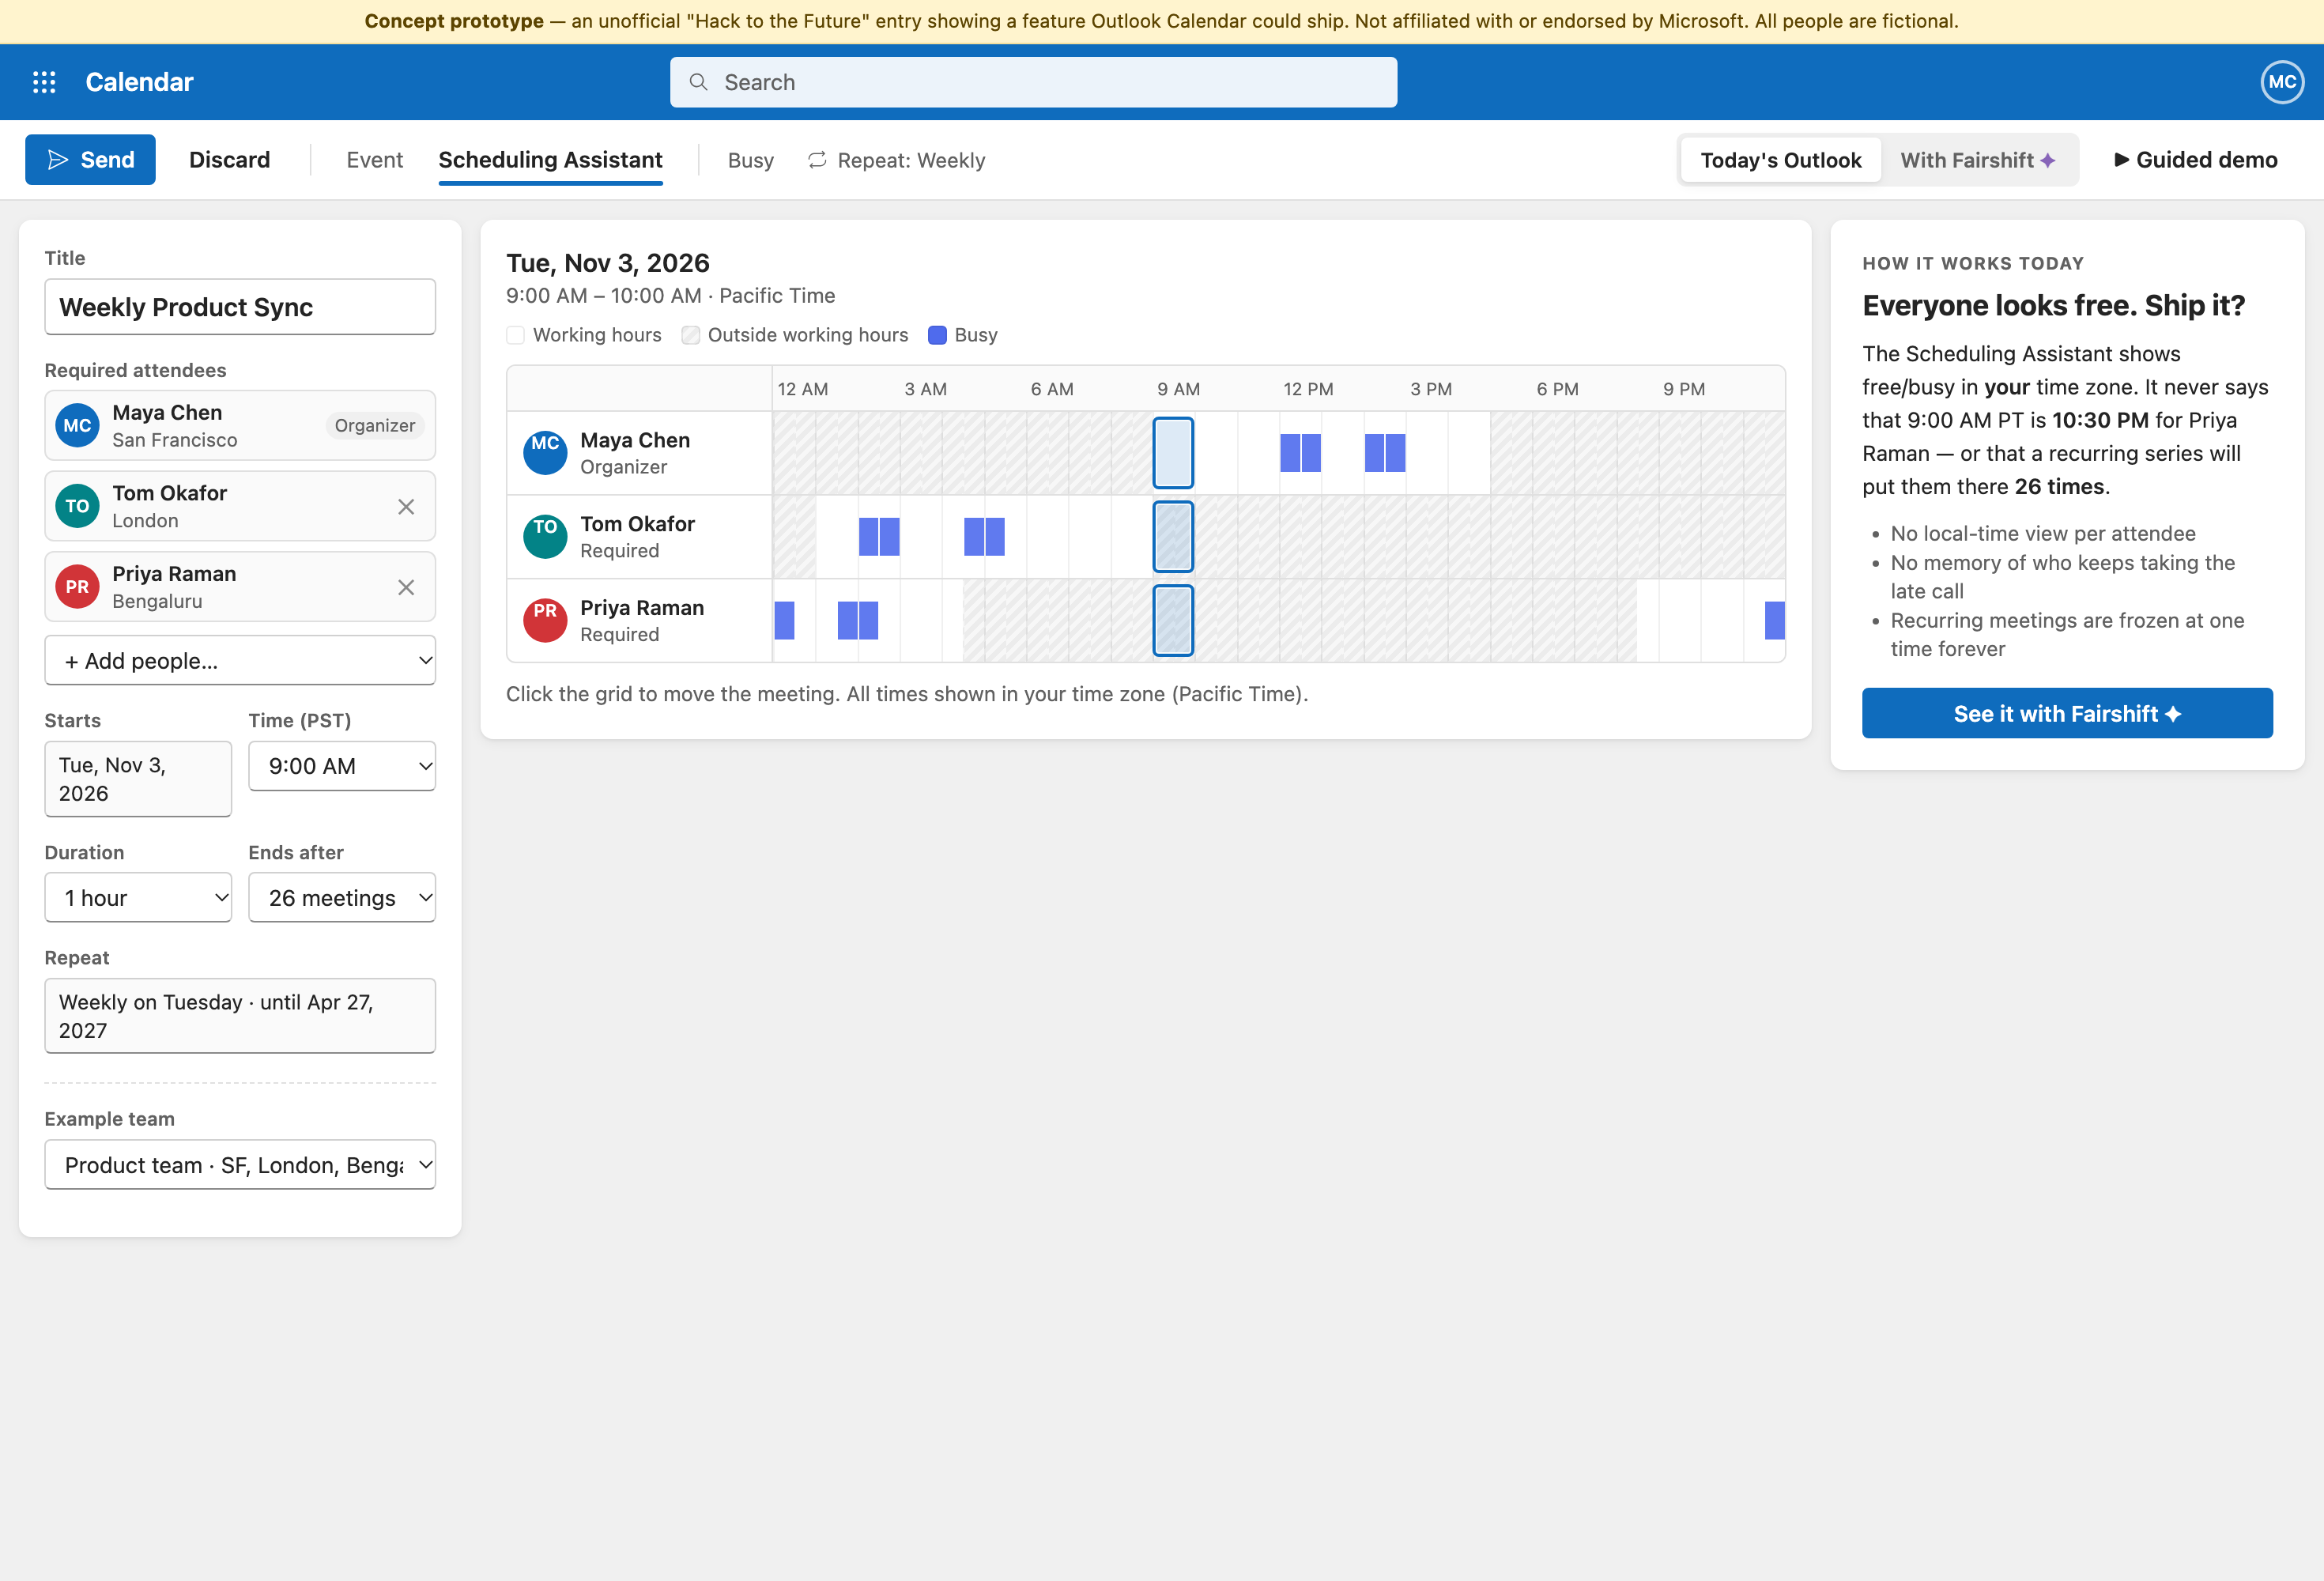The height and width of the screenshot is (1581, 2324).
Task: Click Tom Okafor's avatar in the grid row
Action: [x=545, y=537]
